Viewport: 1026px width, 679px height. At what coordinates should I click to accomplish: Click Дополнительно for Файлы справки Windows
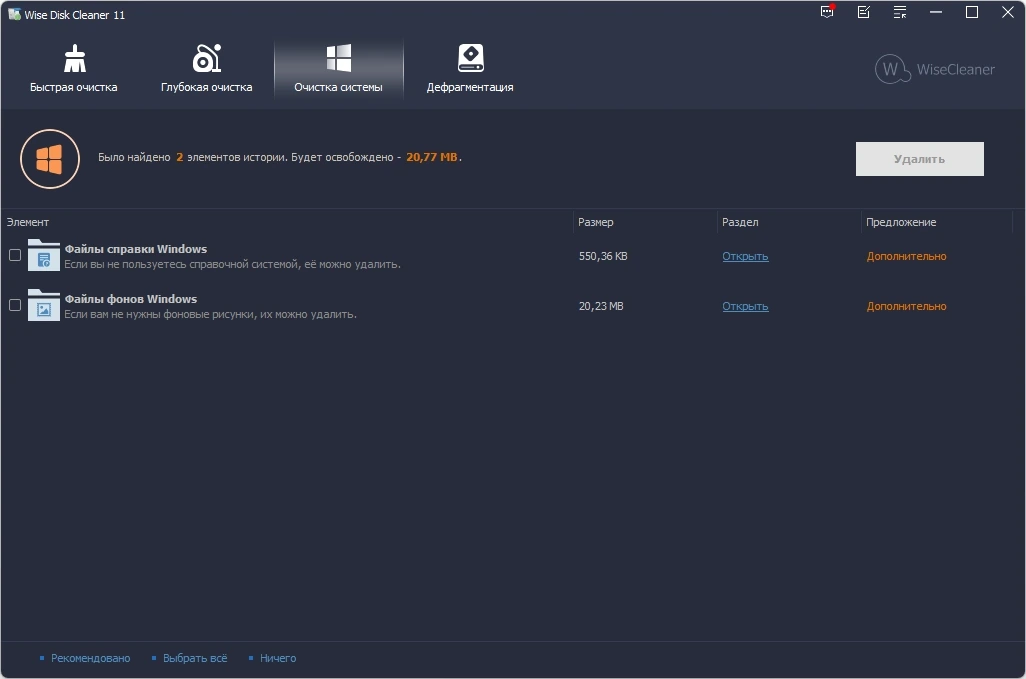click(906, 256)
